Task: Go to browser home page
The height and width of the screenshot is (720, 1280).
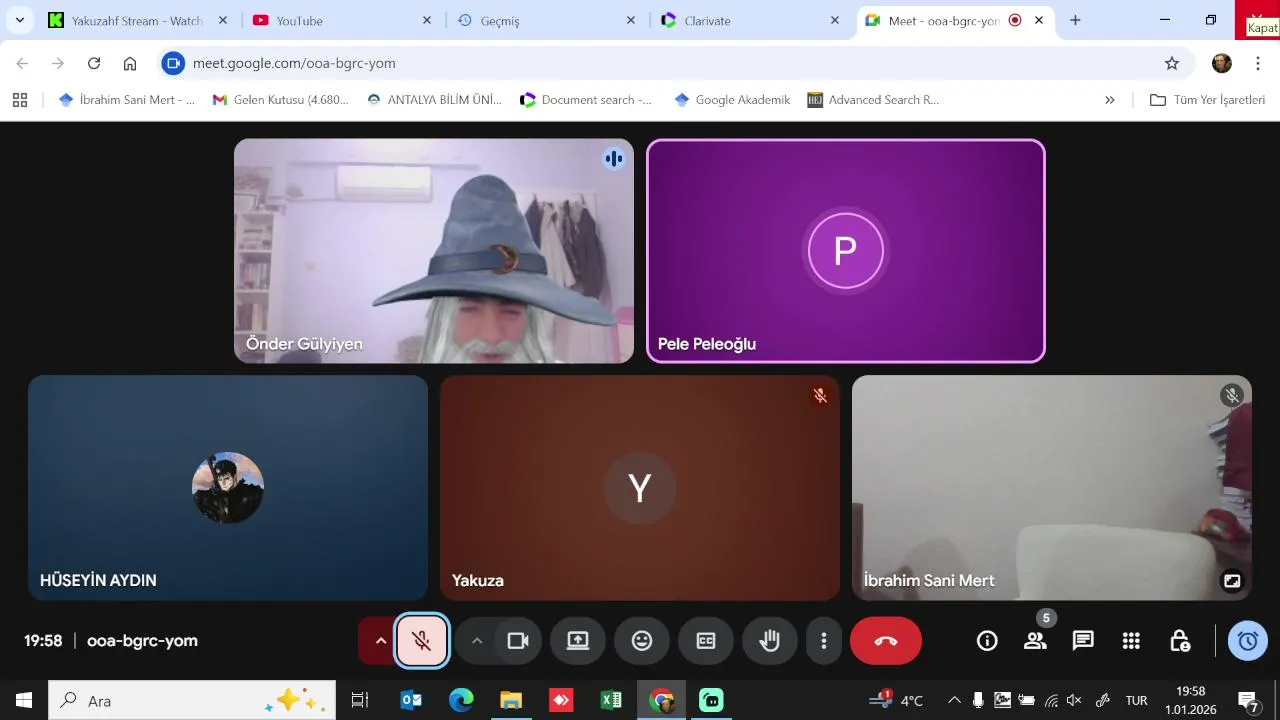Action: tap(130, 63)
